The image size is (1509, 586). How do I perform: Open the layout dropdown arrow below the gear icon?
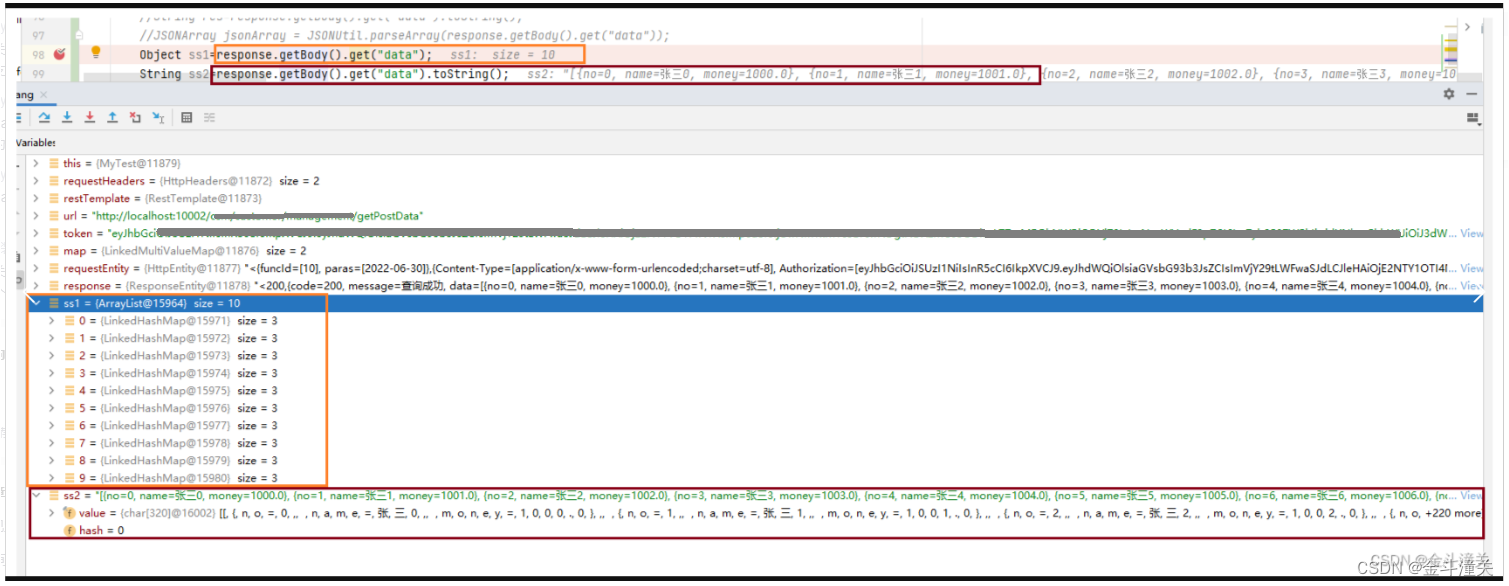[x=1473, y=118]
